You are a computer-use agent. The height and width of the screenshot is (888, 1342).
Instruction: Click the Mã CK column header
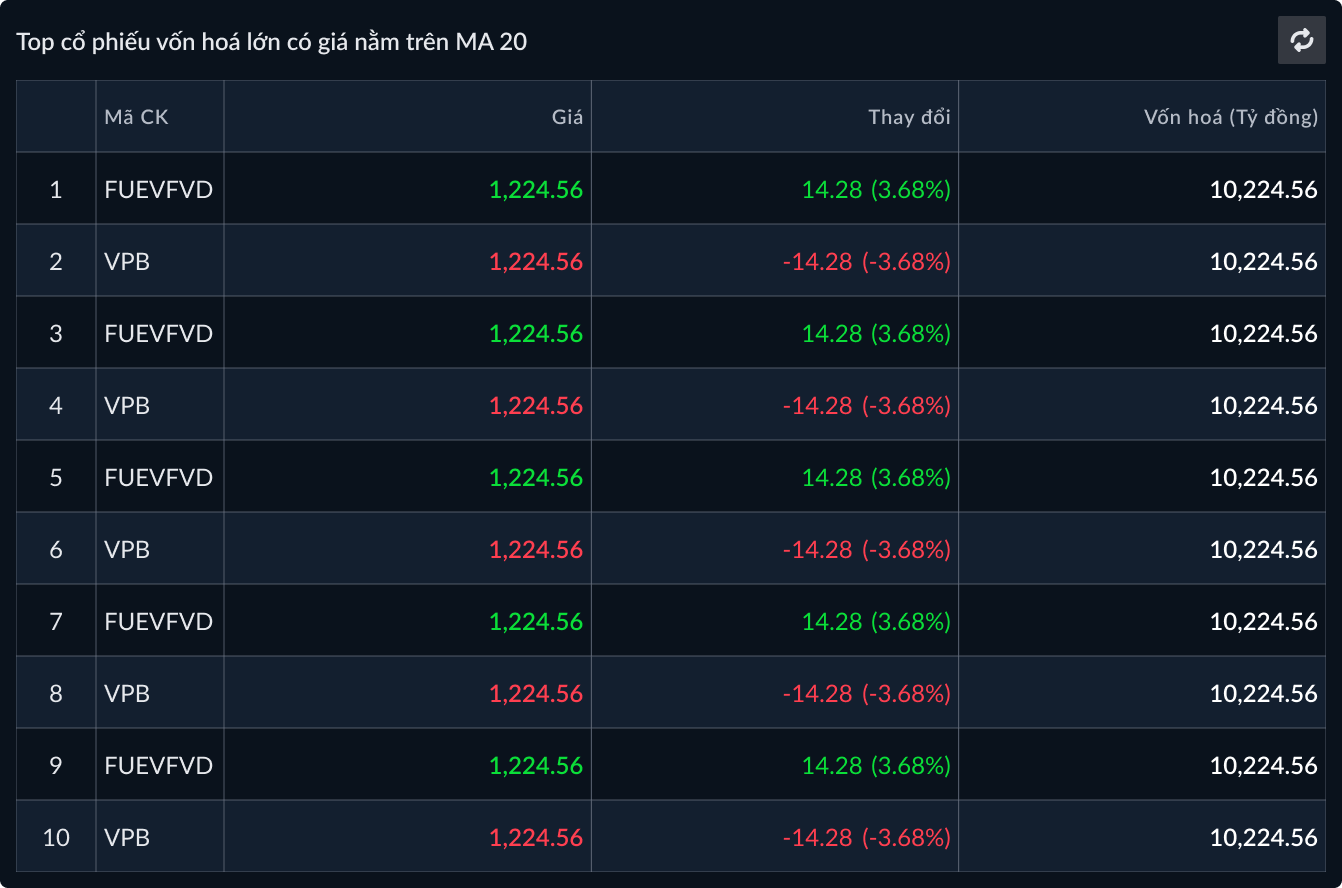click(x=136, y=117)
